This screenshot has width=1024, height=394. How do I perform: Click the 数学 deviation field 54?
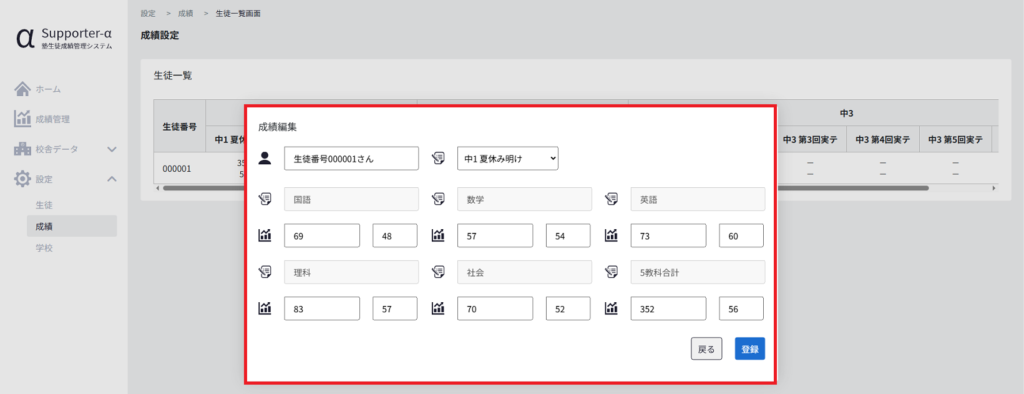[x=568, y=235]
